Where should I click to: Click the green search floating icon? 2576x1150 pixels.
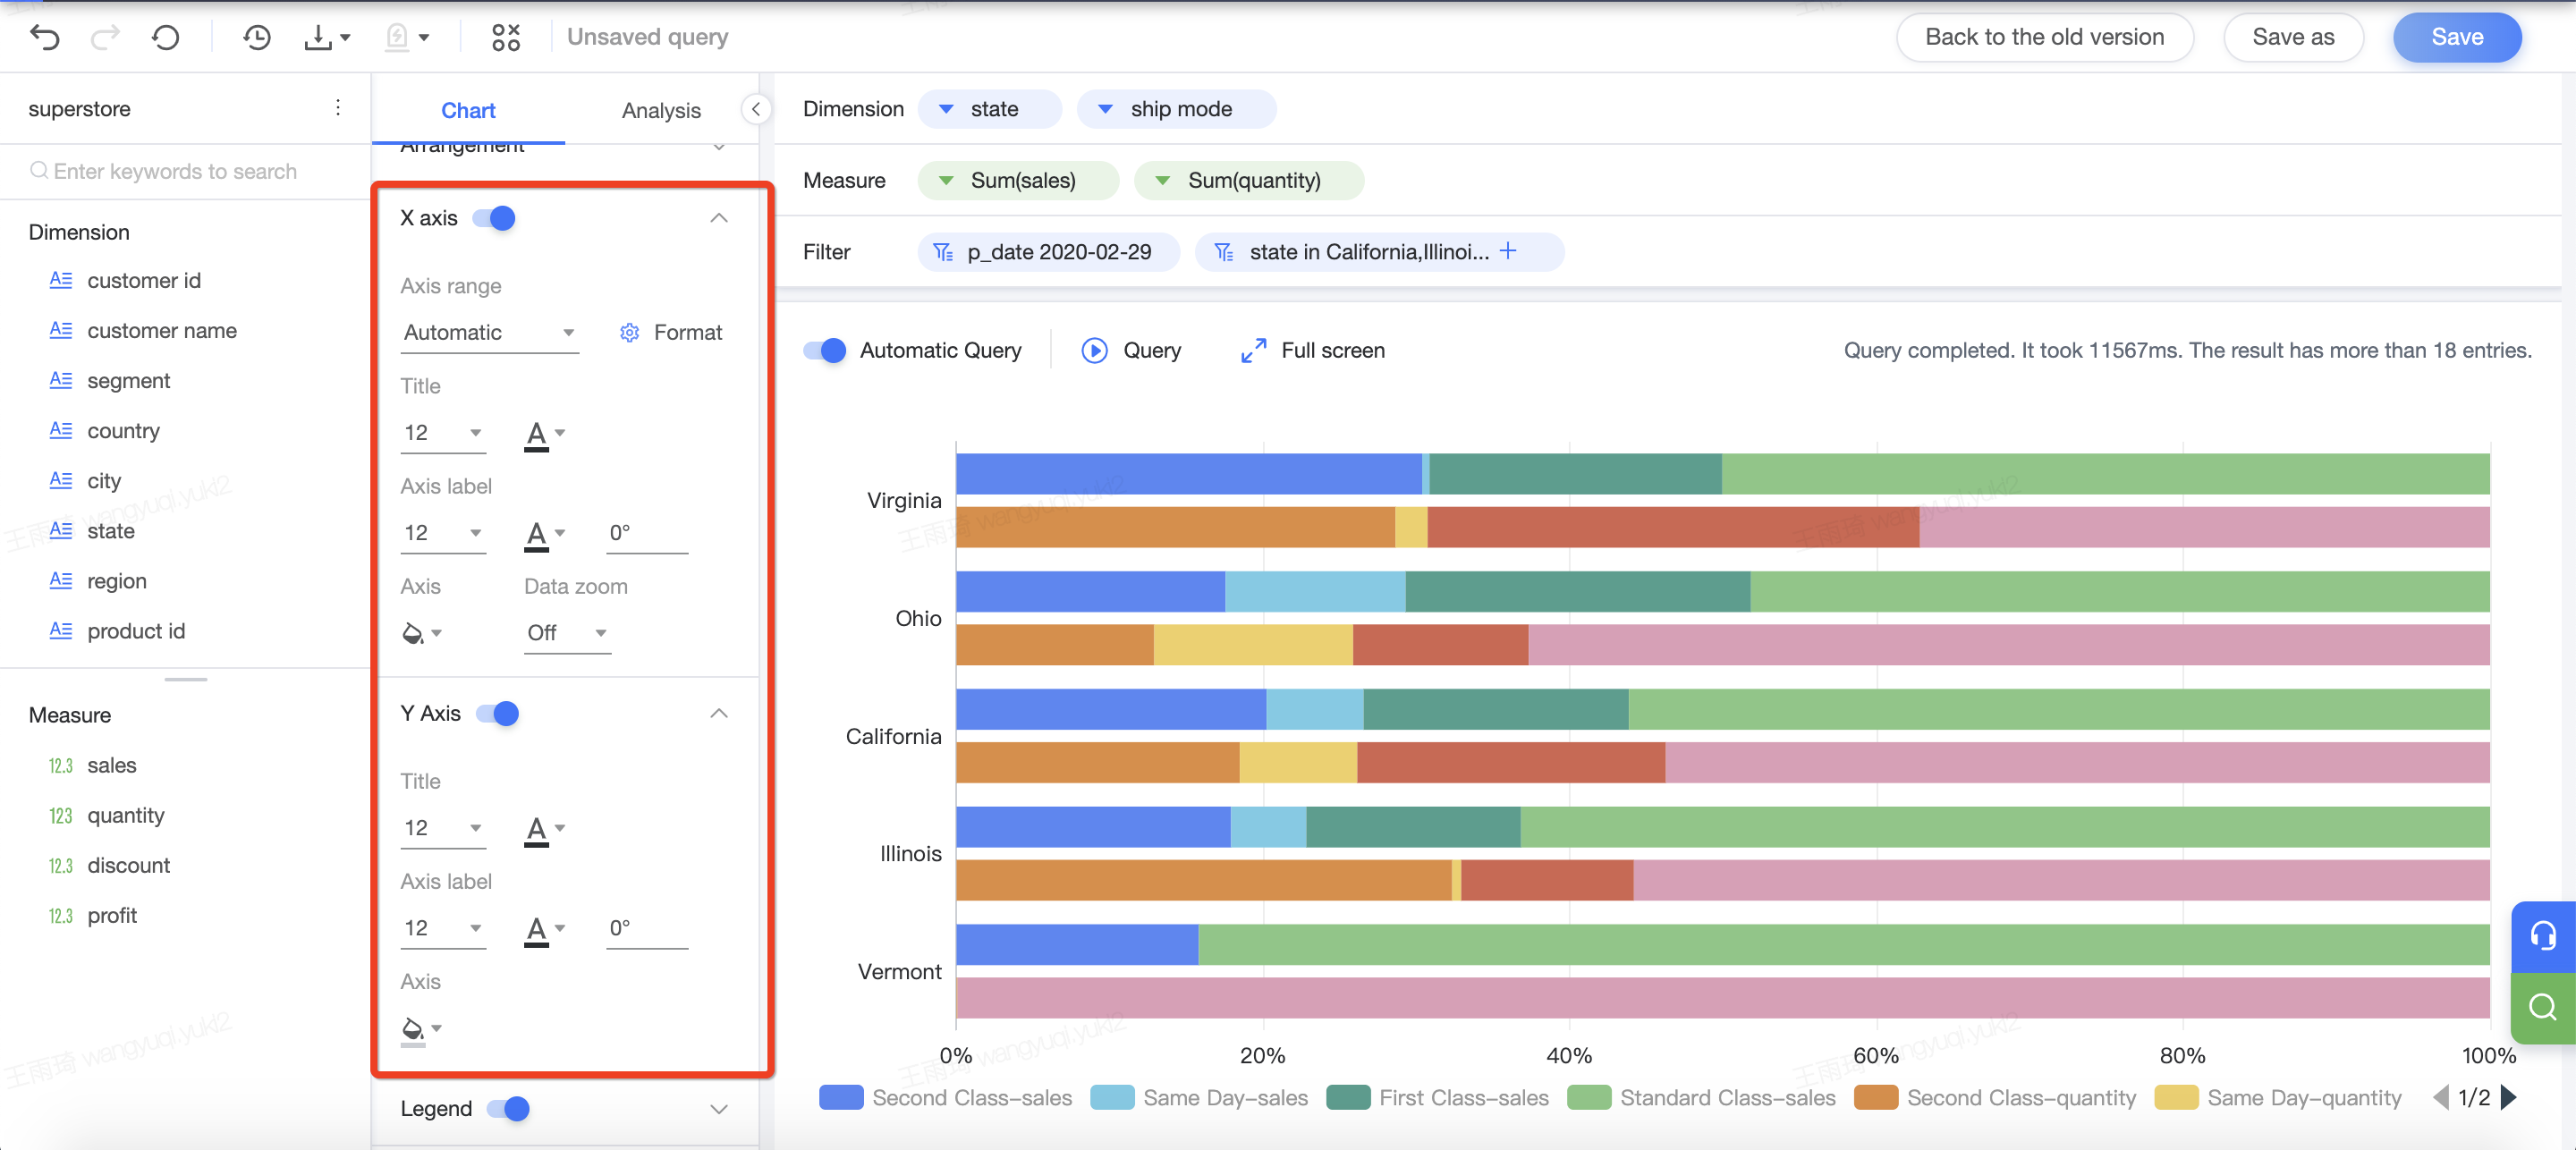(x=2542, y=1007)
